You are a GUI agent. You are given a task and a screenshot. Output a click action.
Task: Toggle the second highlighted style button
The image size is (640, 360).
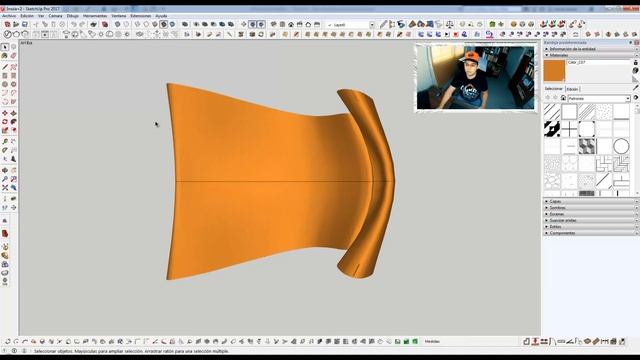261,24
